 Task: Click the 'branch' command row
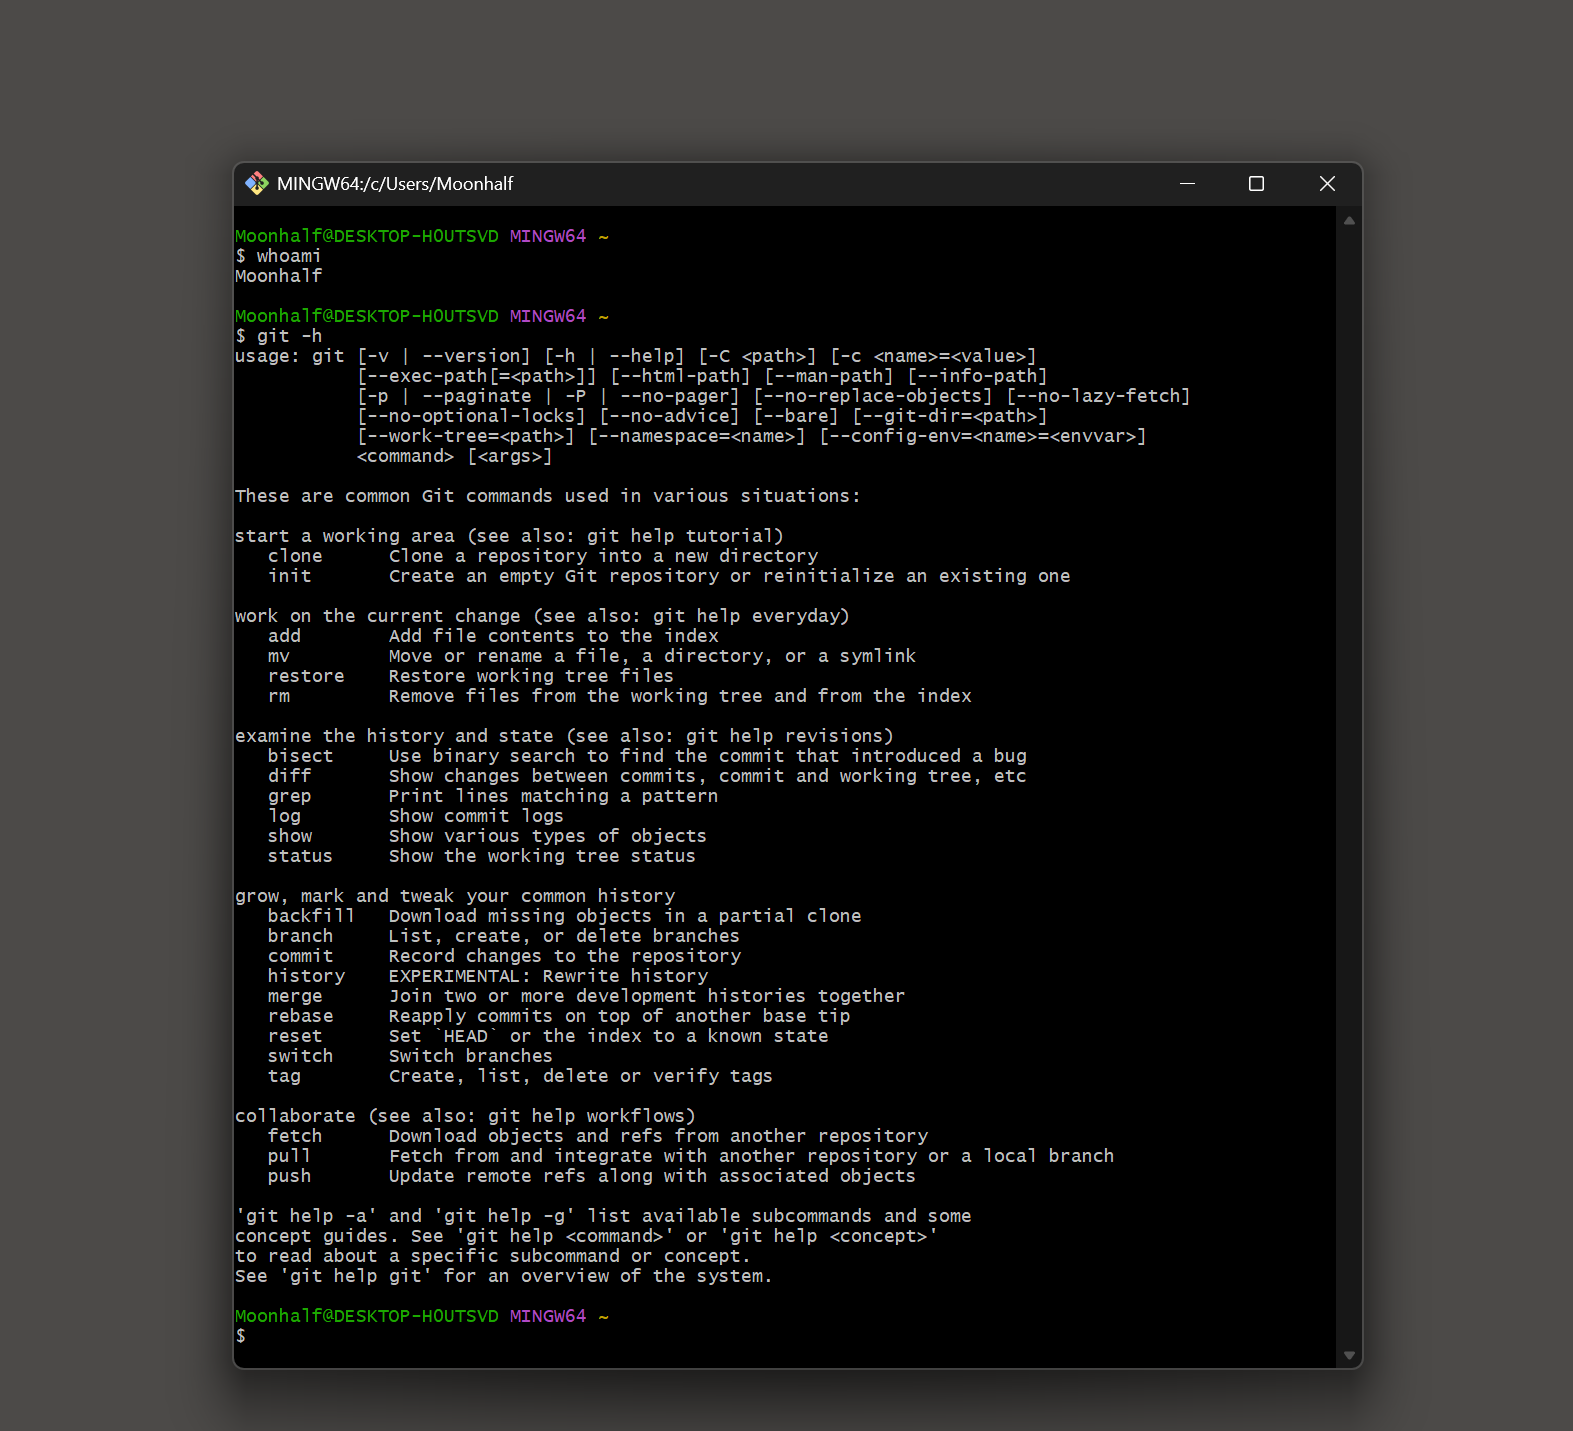pos(504,936)
